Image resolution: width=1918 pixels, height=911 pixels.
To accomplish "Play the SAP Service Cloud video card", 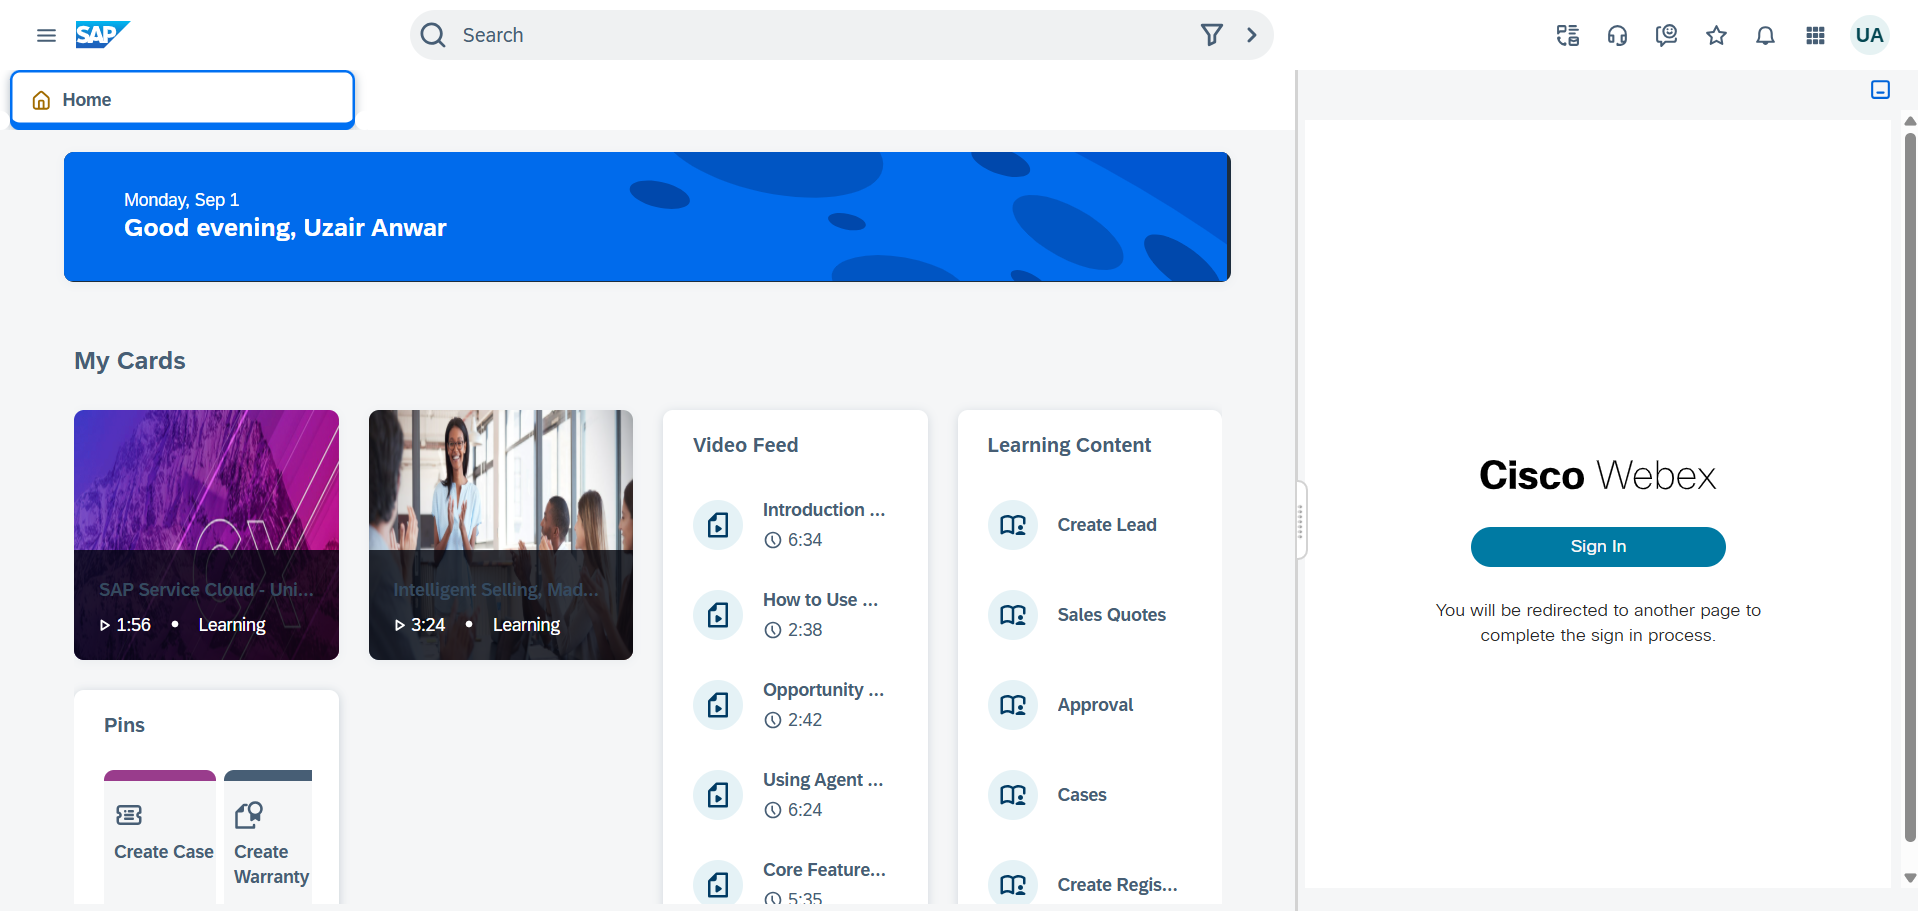I will pyautogui.click(x=206, y=534).
